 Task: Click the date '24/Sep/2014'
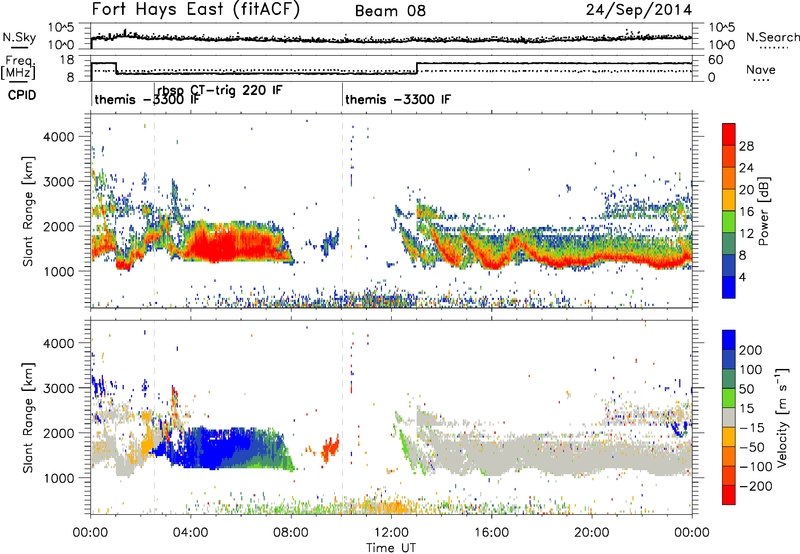click(x=639, y=10)
